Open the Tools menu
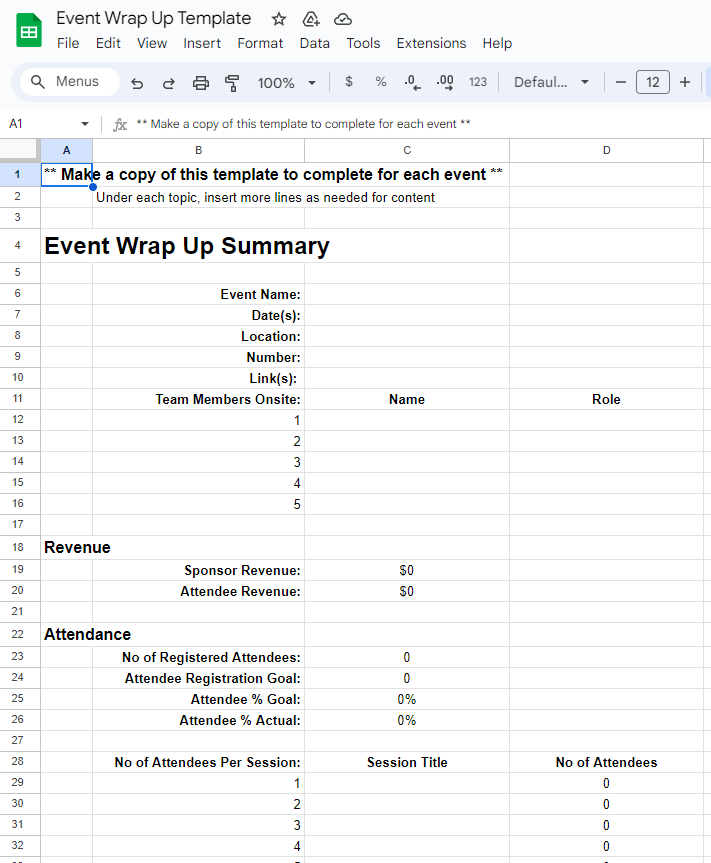711x863 pixels. [x=363, y=43]
